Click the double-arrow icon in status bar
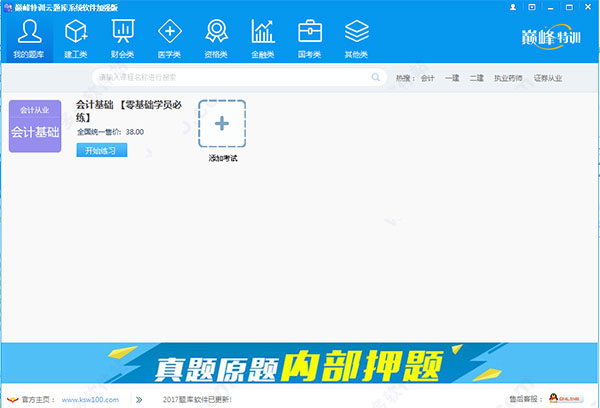600x408 pixels. tap(139, 400)
